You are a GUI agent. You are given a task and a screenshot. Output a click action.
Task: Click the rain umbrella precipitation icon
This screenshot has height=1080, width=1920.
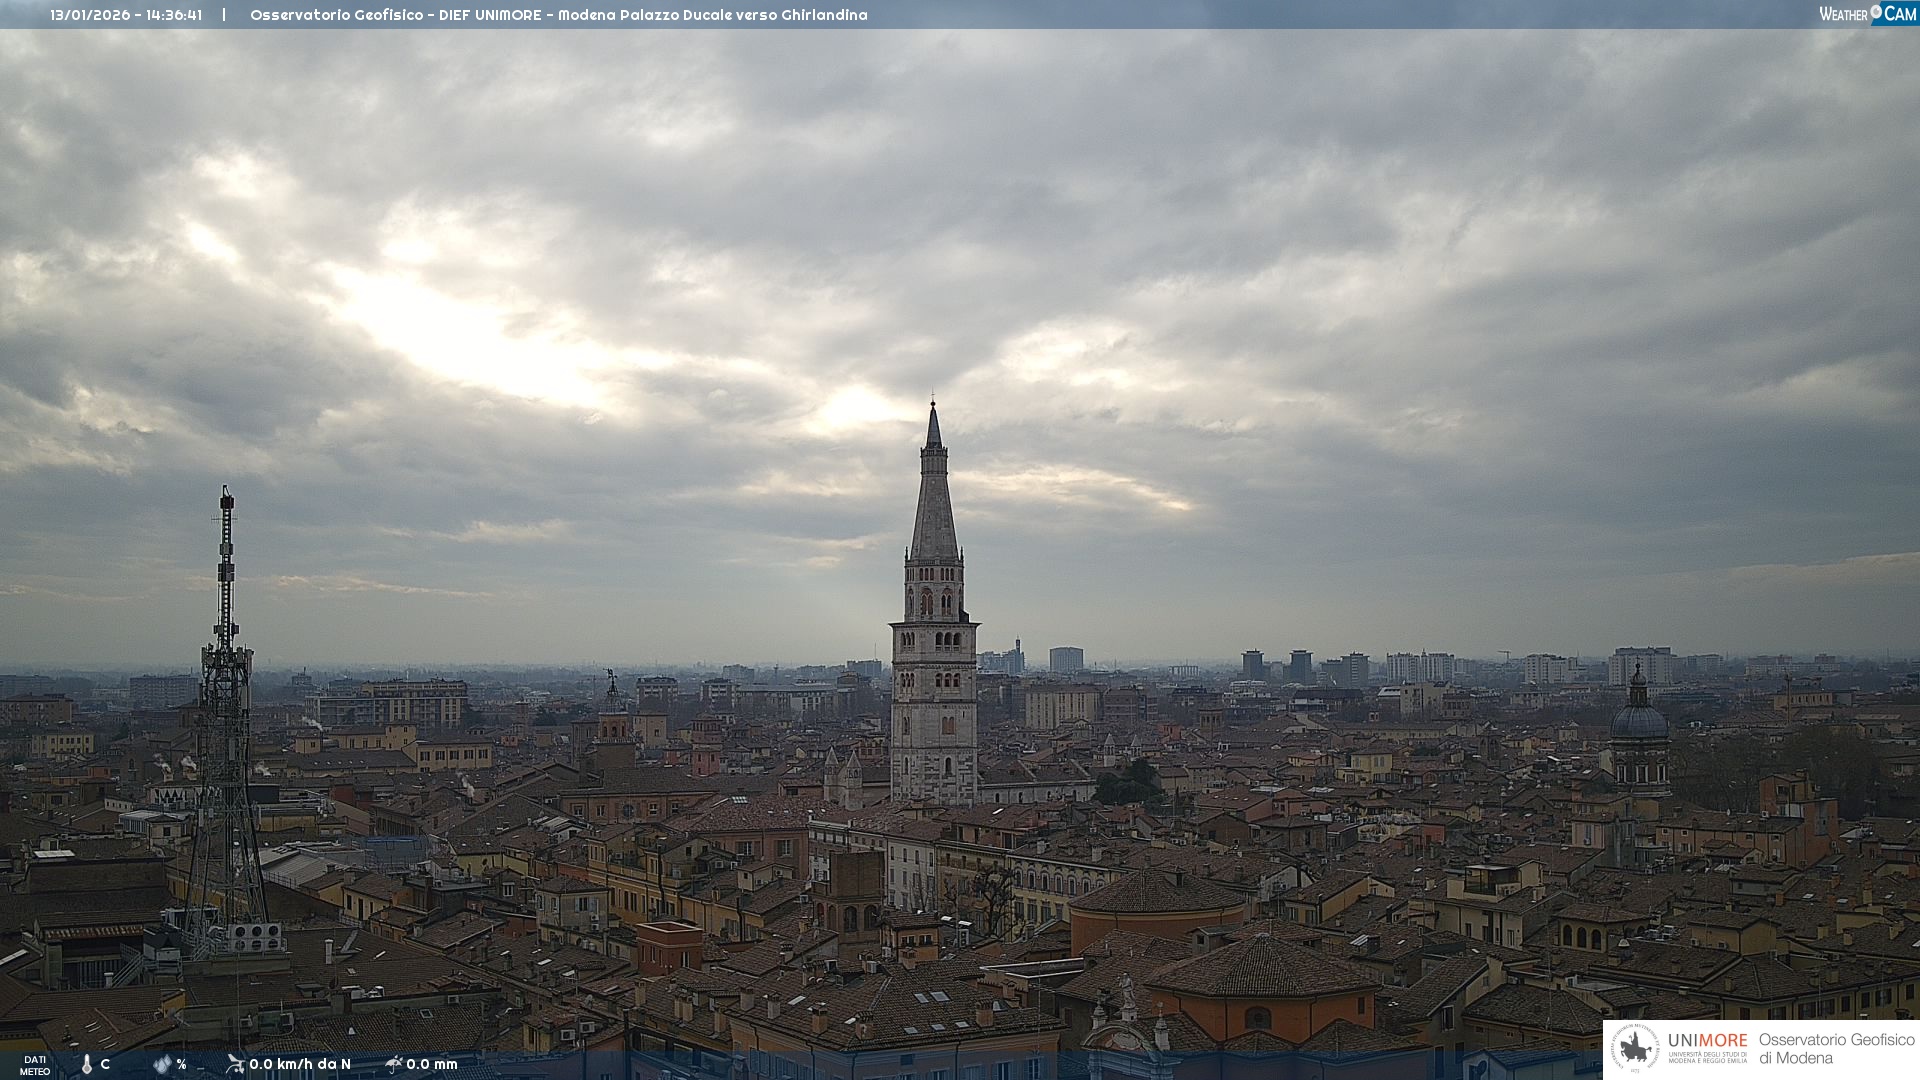click(393, 1064)
